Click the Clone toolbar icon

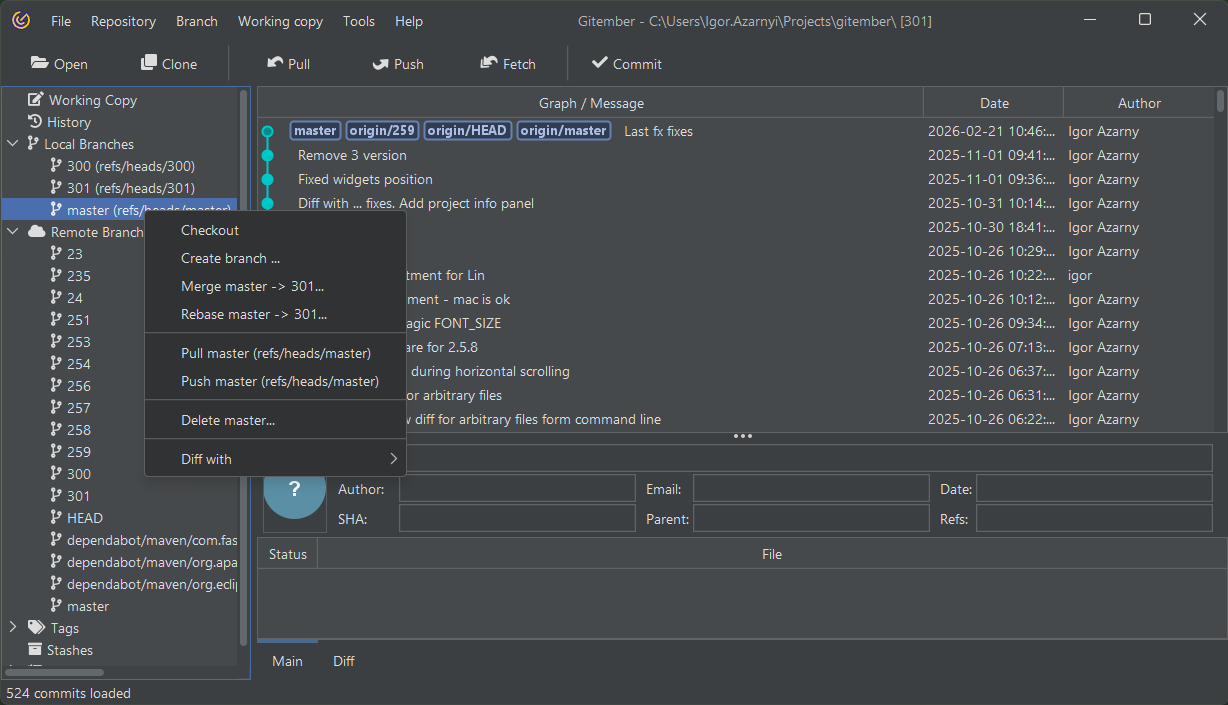(149, 63)
